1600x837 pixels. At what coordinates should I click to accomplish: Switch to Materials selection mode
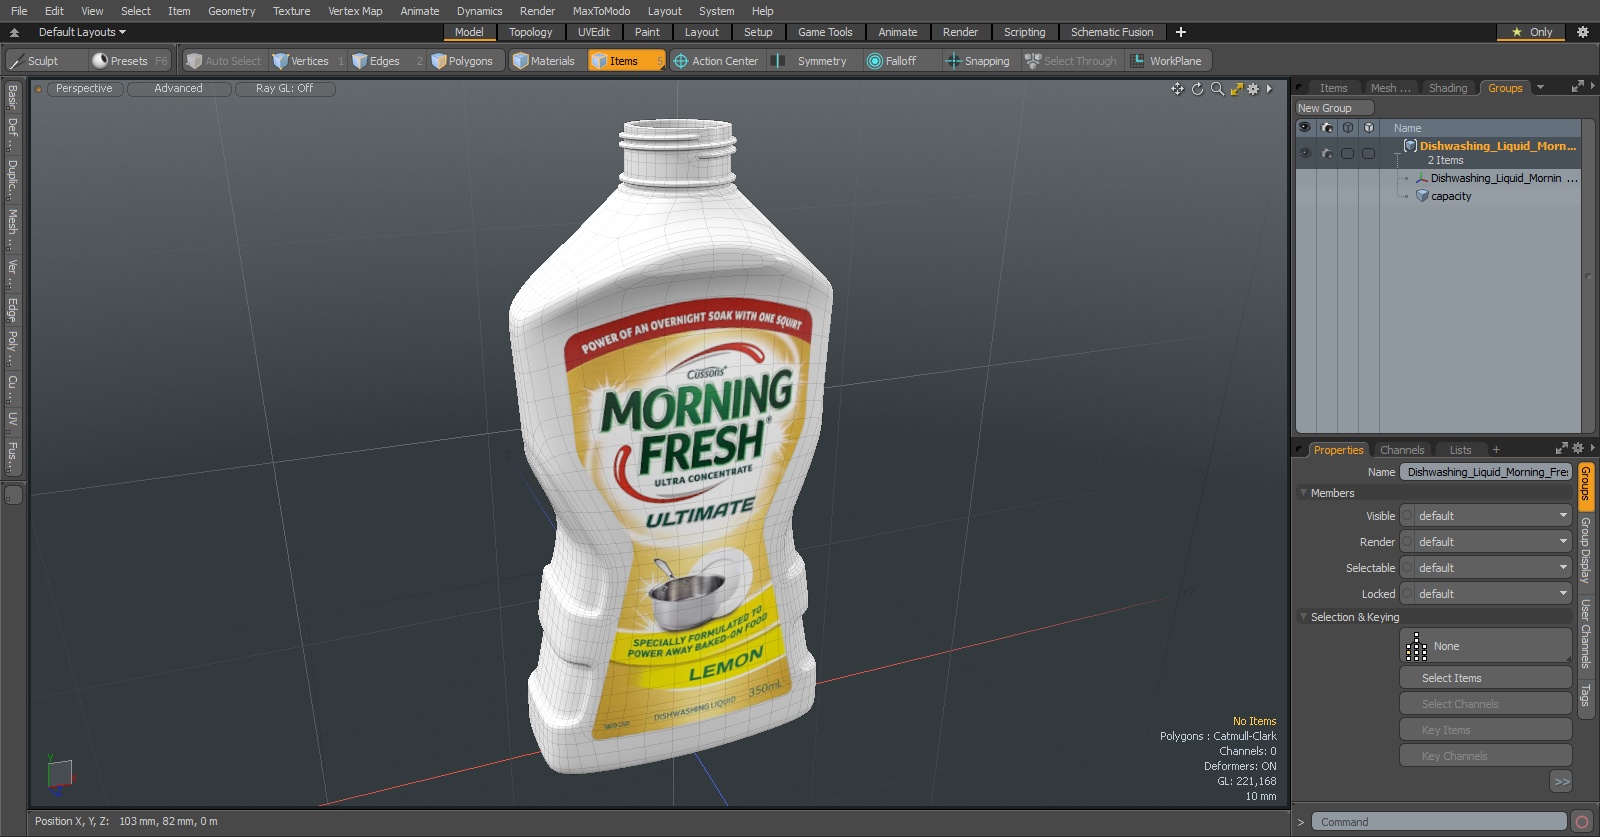click(x=544, y=61)
